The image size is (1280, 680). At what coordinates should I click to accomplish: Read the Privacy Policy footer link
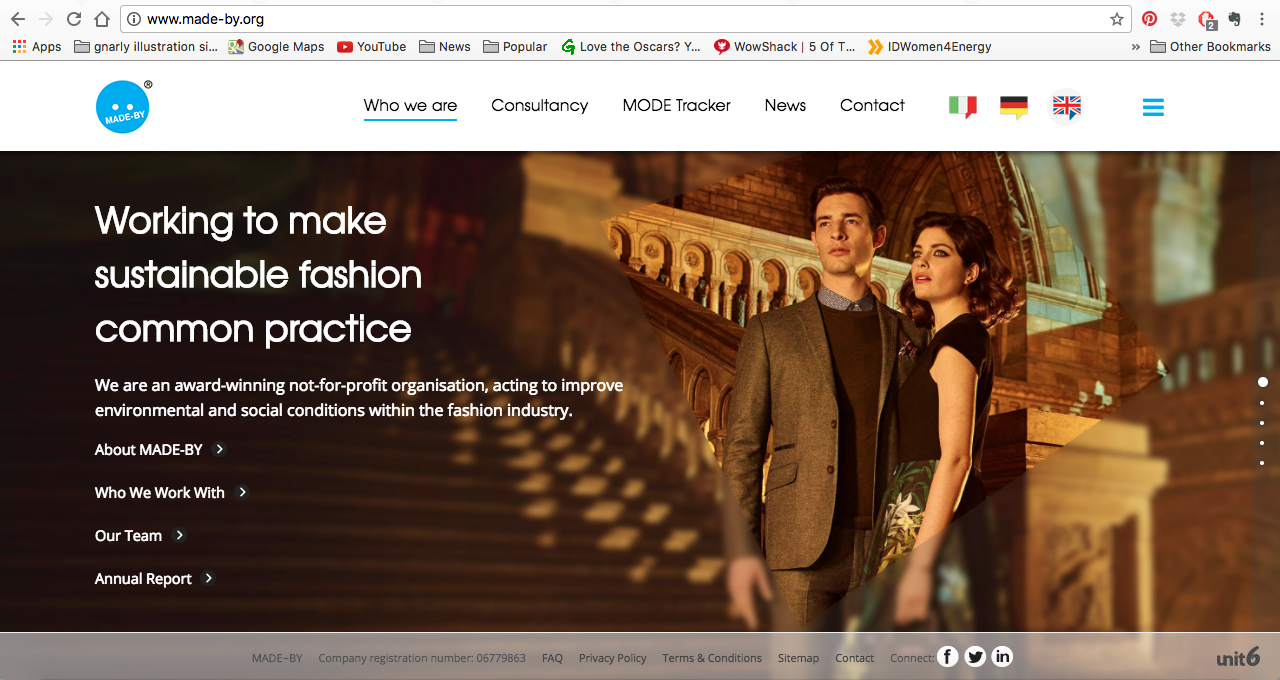(x=612, y=658)
